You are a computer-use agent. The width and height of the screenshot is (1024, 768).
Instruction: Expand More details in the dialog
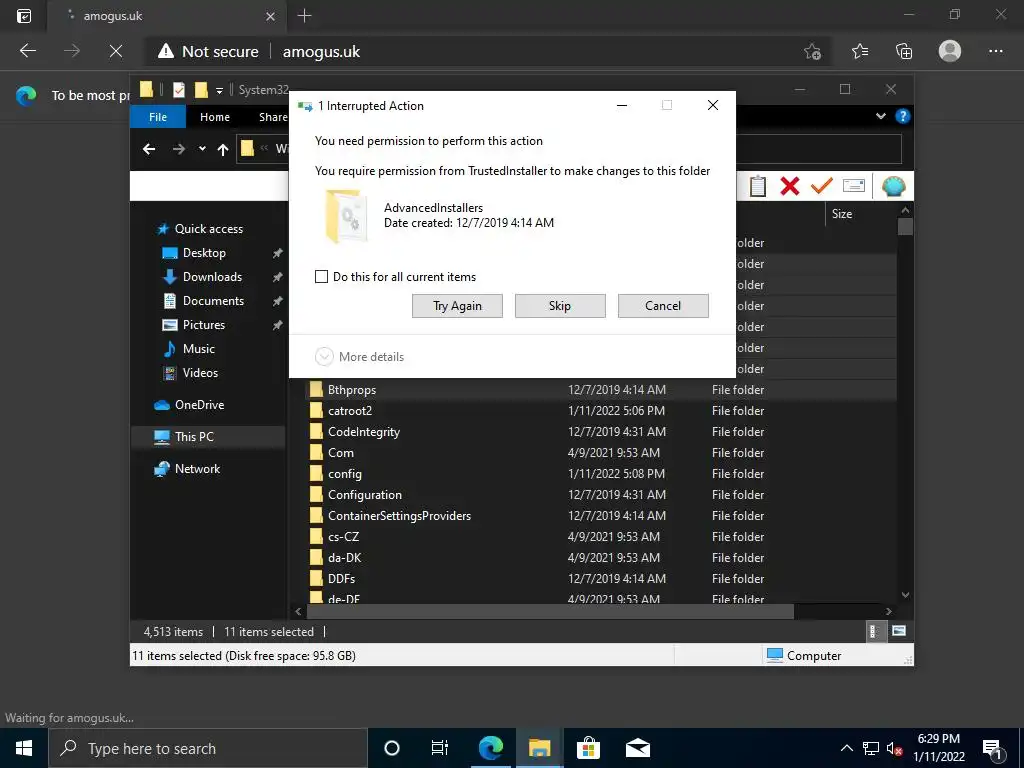tap(360, 357)
